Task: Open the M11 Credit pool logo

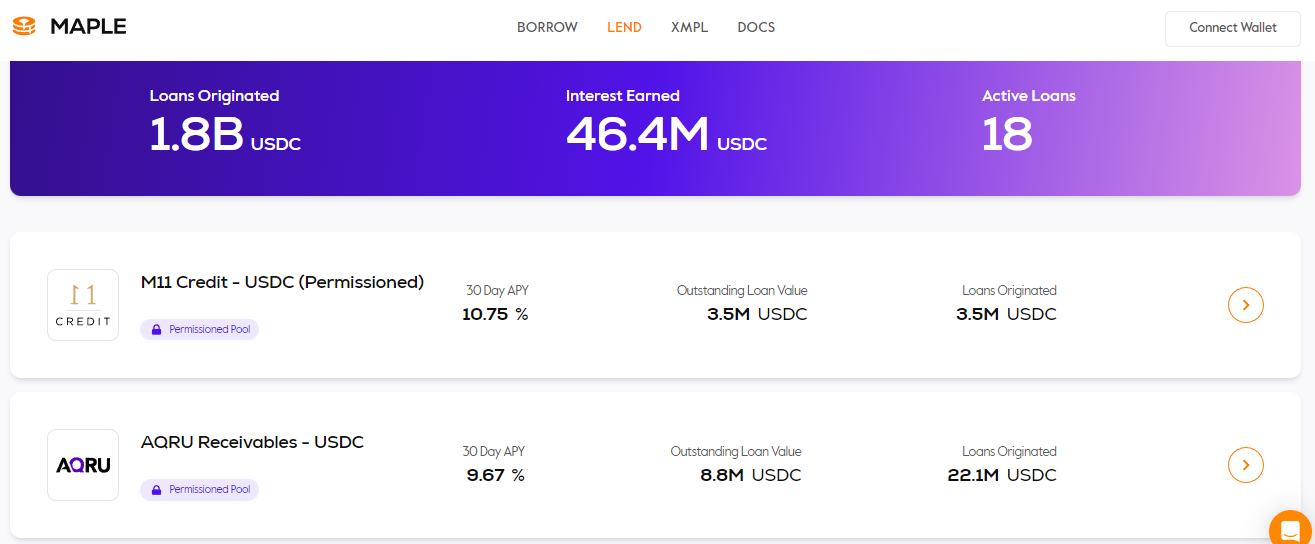Action: 83,305
